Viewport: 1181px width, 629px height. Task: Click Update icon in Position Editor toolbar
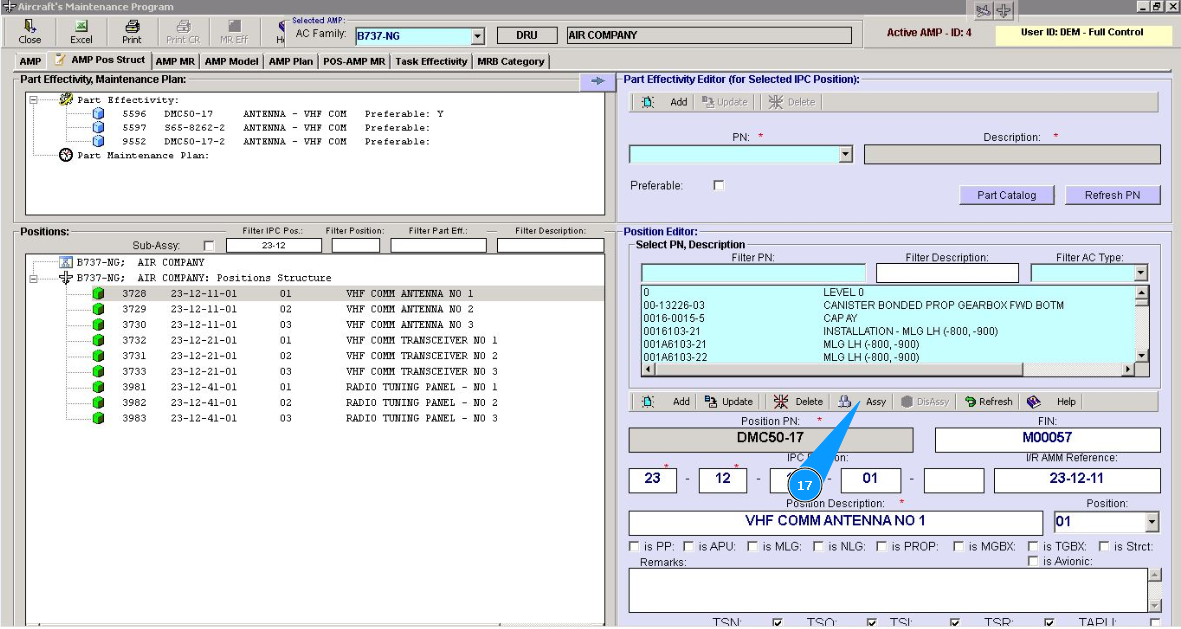[728, 401]
